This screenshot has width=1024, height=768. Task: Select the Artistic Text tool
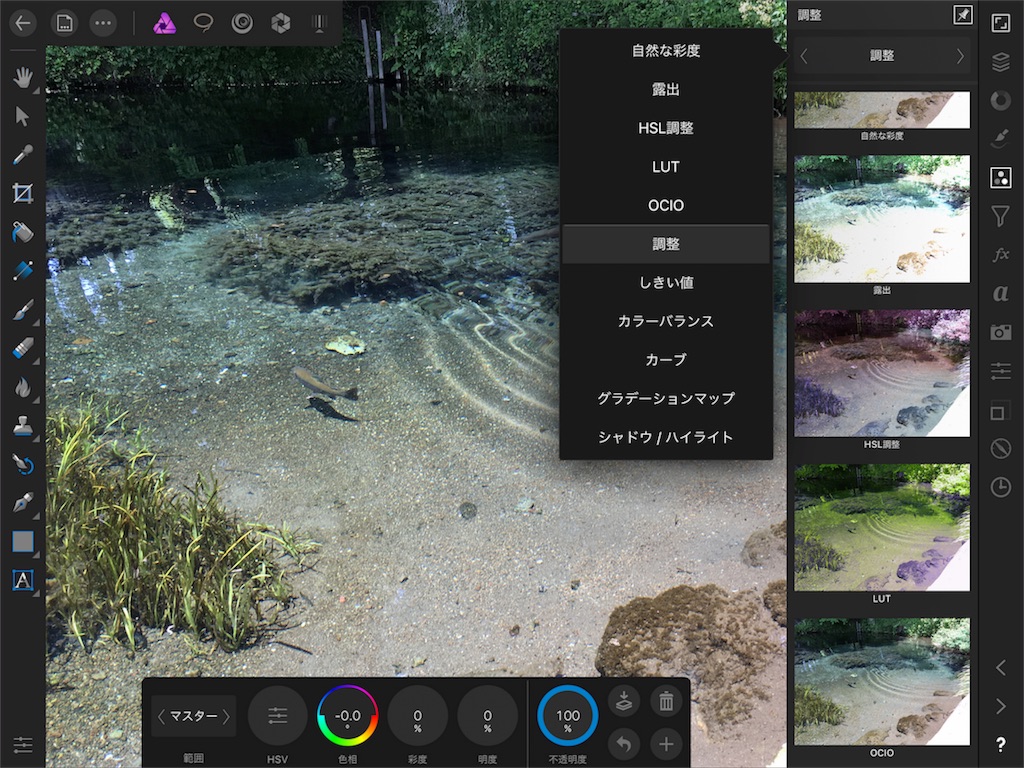click(22, 580)
